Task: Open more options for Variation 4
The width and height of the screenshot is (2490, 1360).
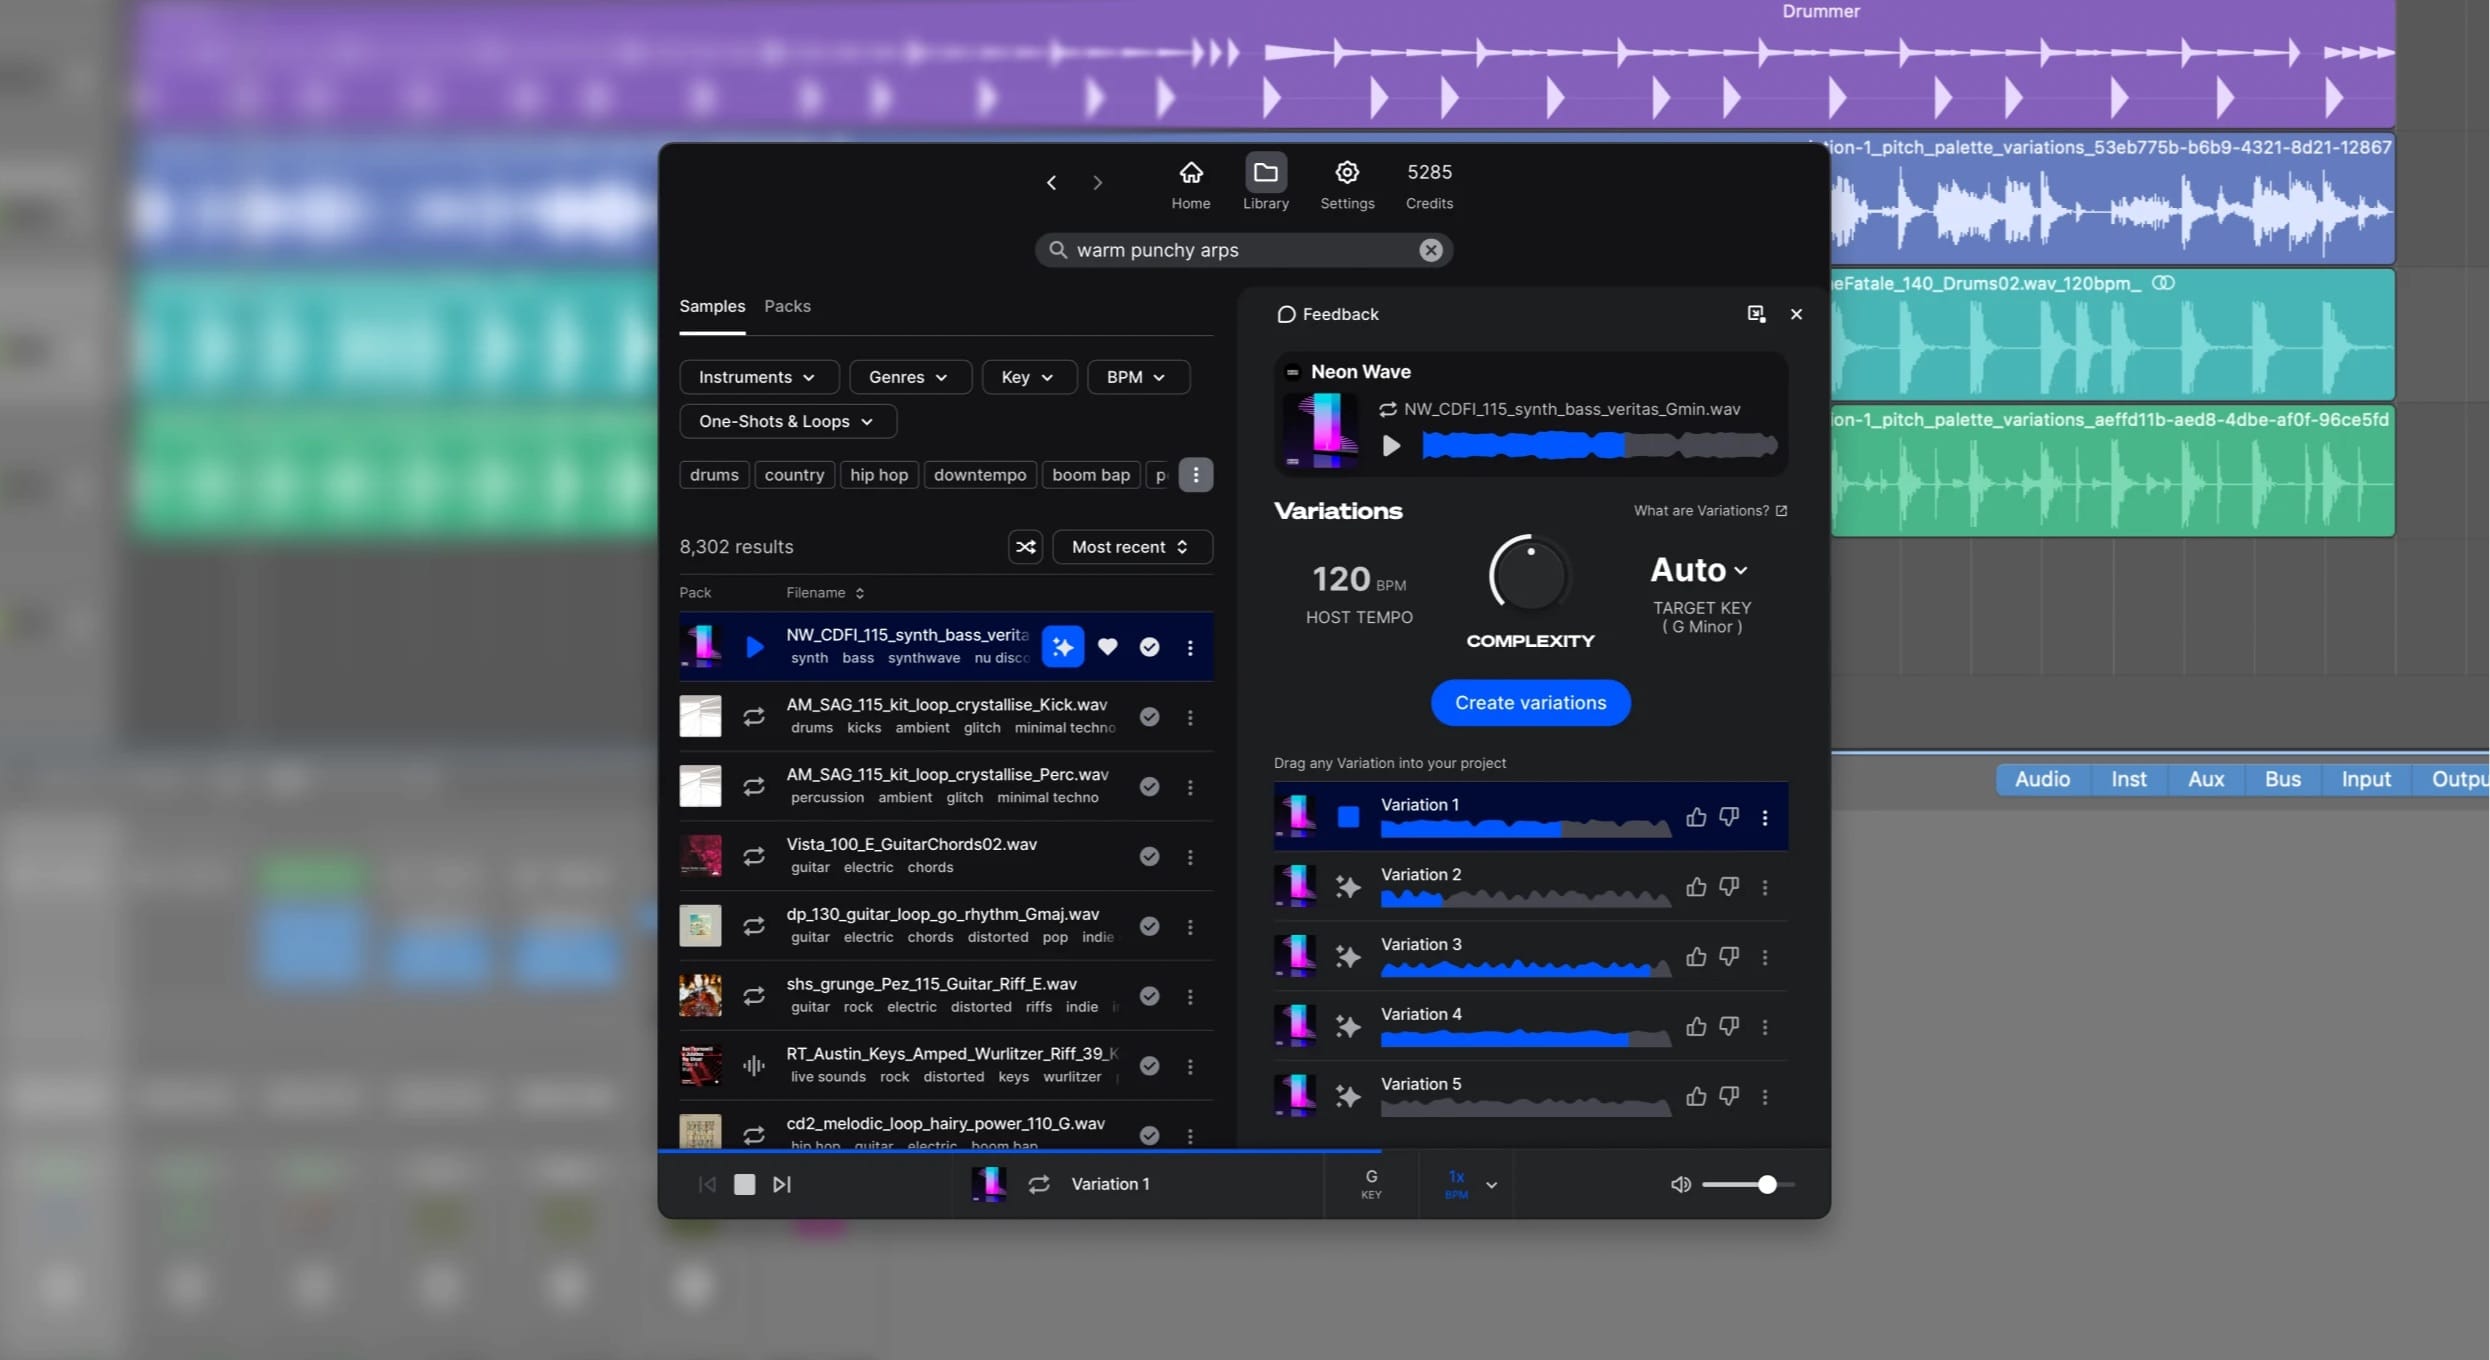Action: pyautogui.click(x=1764, y=1027)
